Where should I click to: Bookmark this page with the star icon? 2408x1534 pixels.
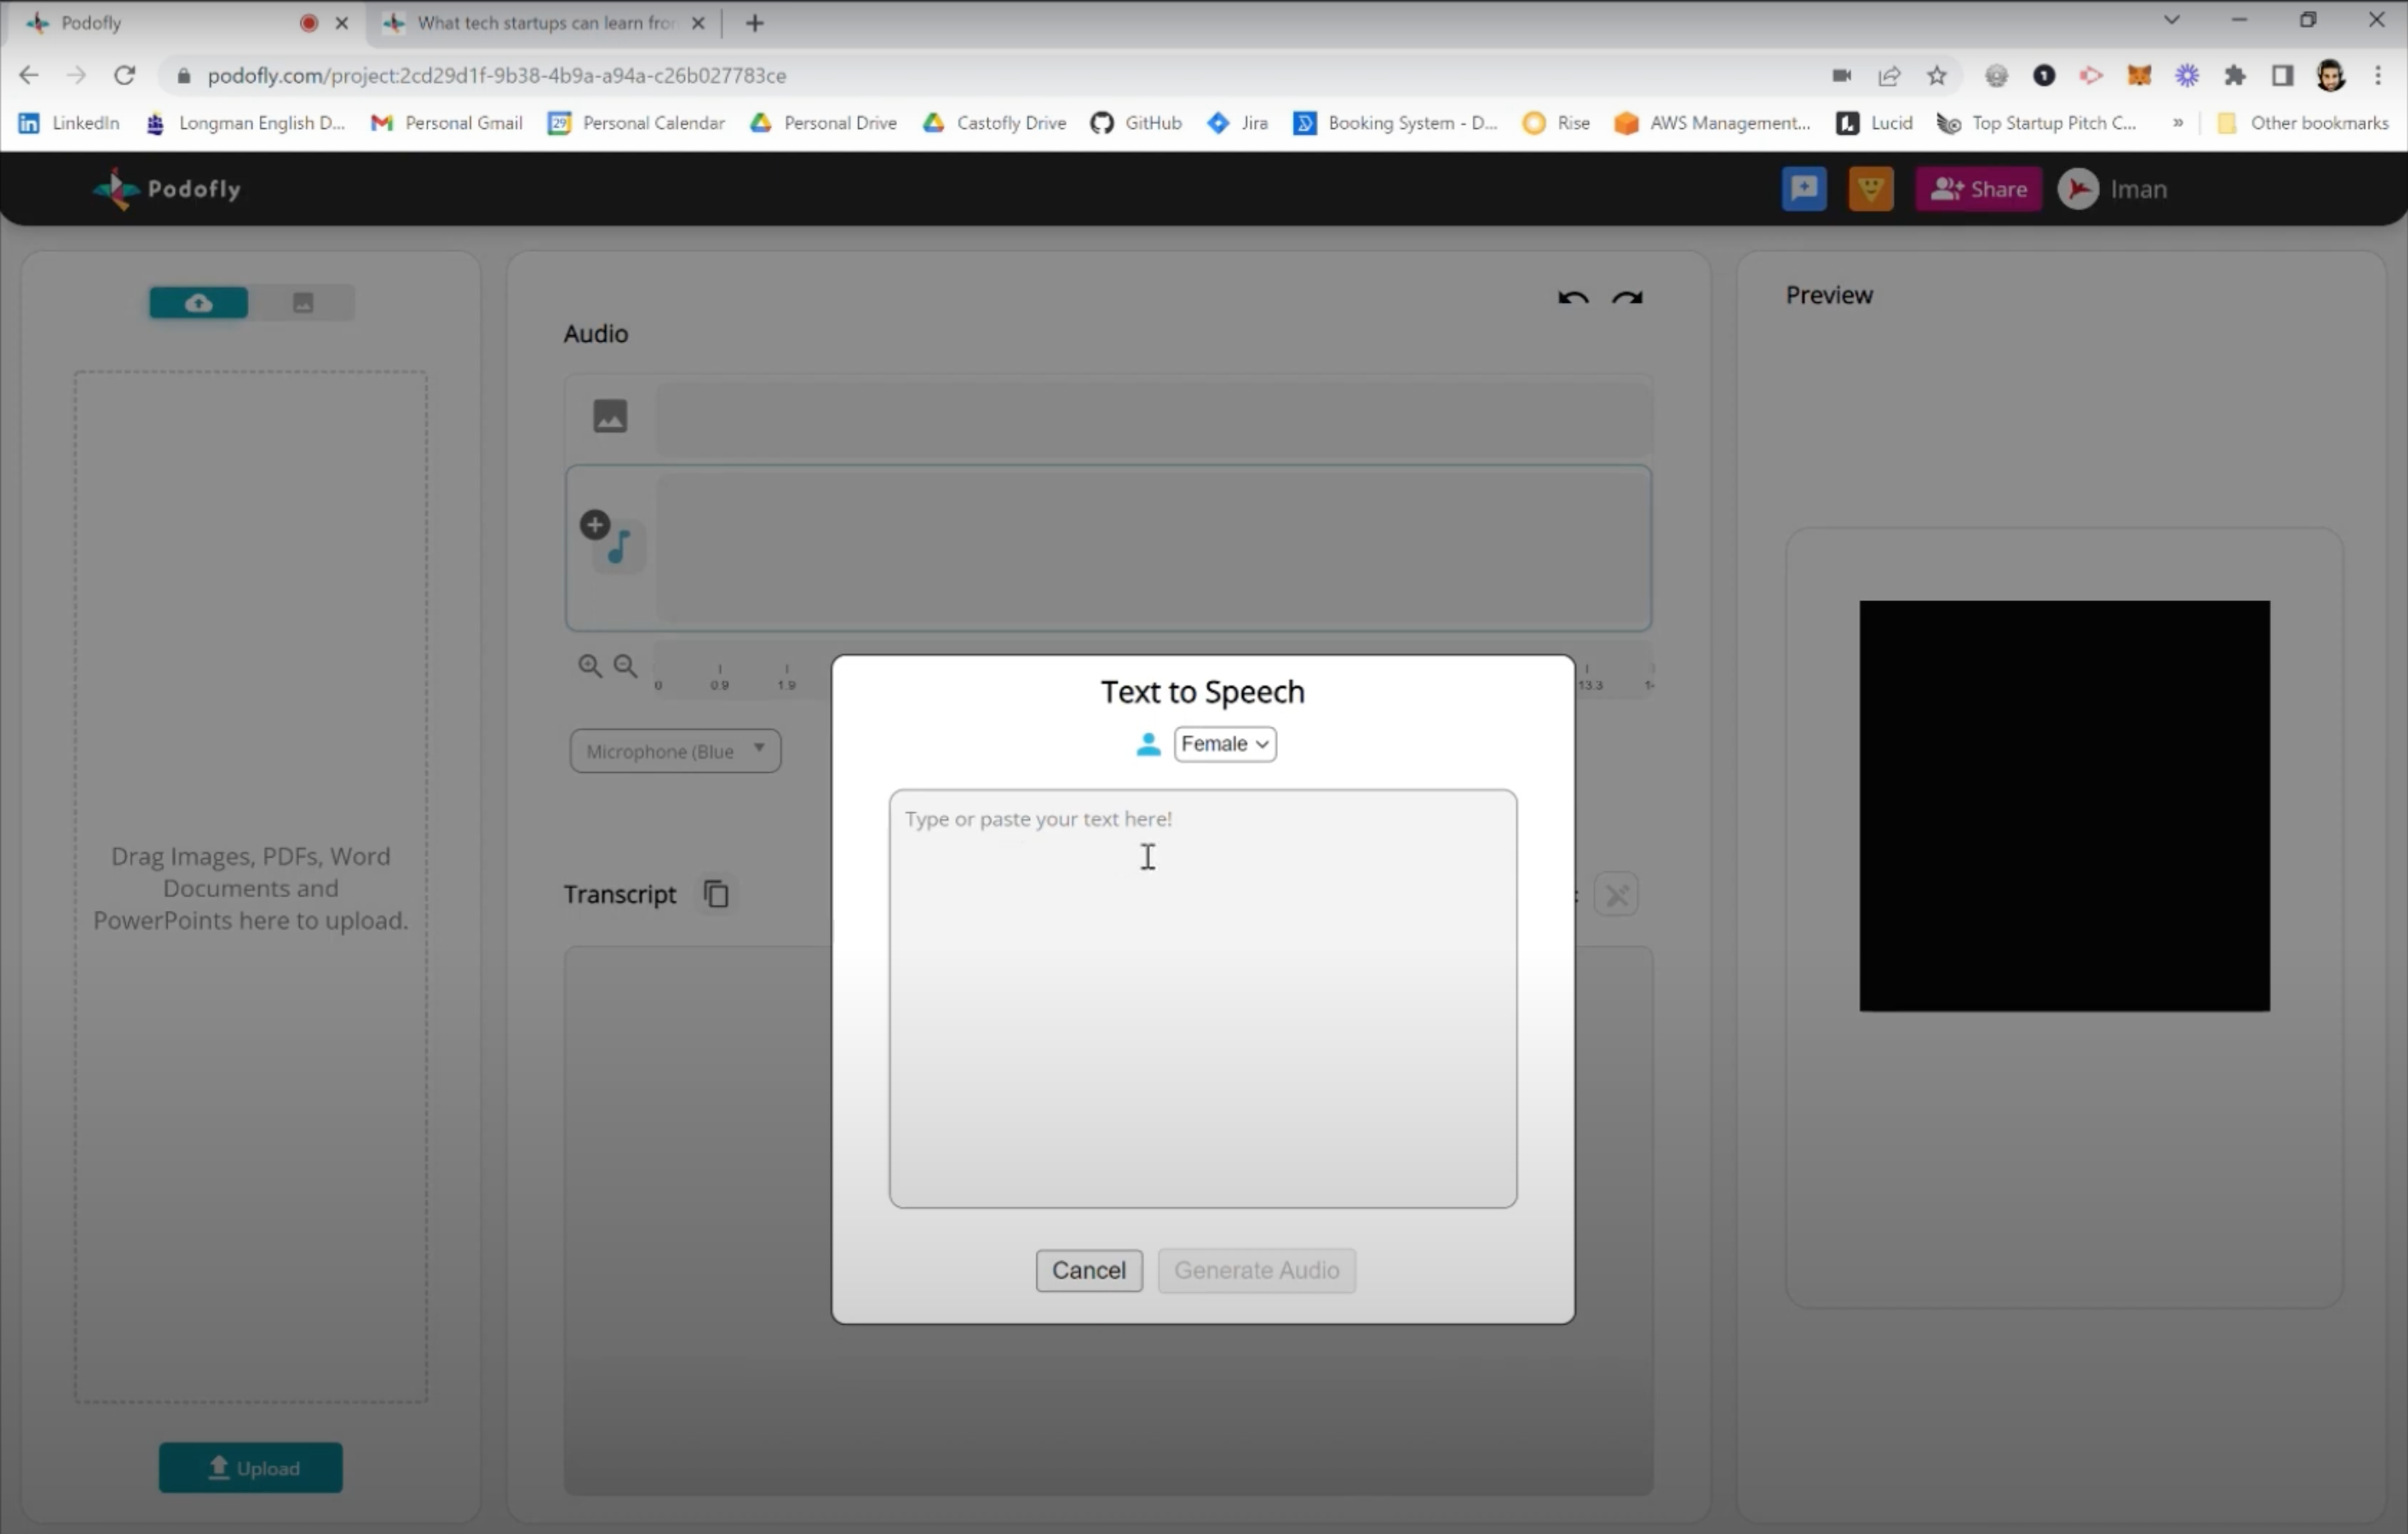click(x=1937, y=75)
